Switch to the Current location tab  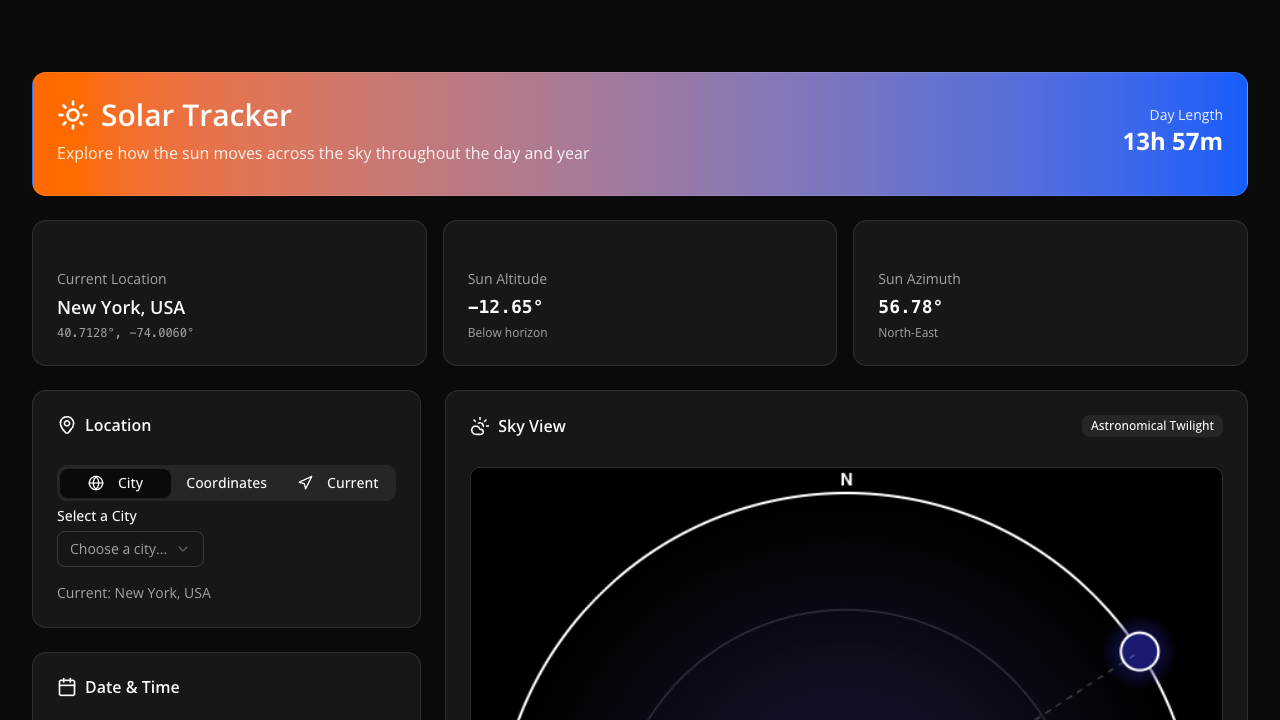coord(338,483)
